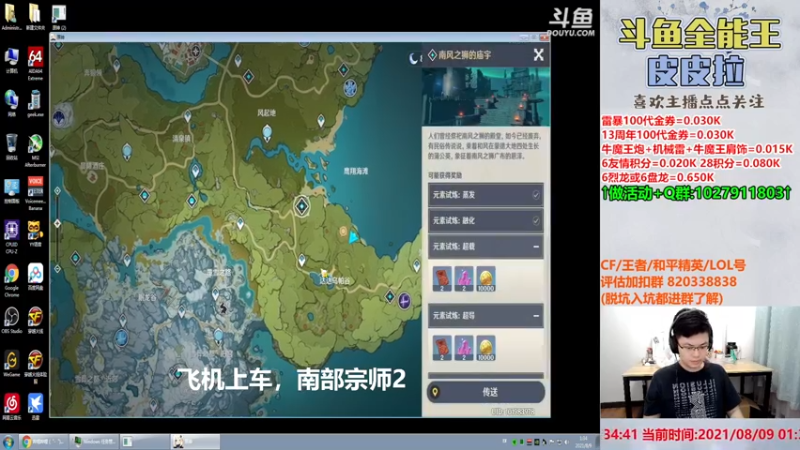
Task: Click the 10000 mora coin under 超载
Action: click(486, 279)
